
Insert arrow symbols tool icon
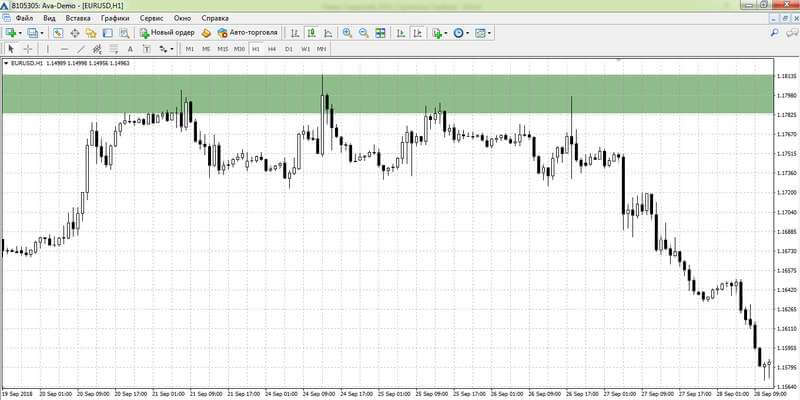click(x=163, y=49)
